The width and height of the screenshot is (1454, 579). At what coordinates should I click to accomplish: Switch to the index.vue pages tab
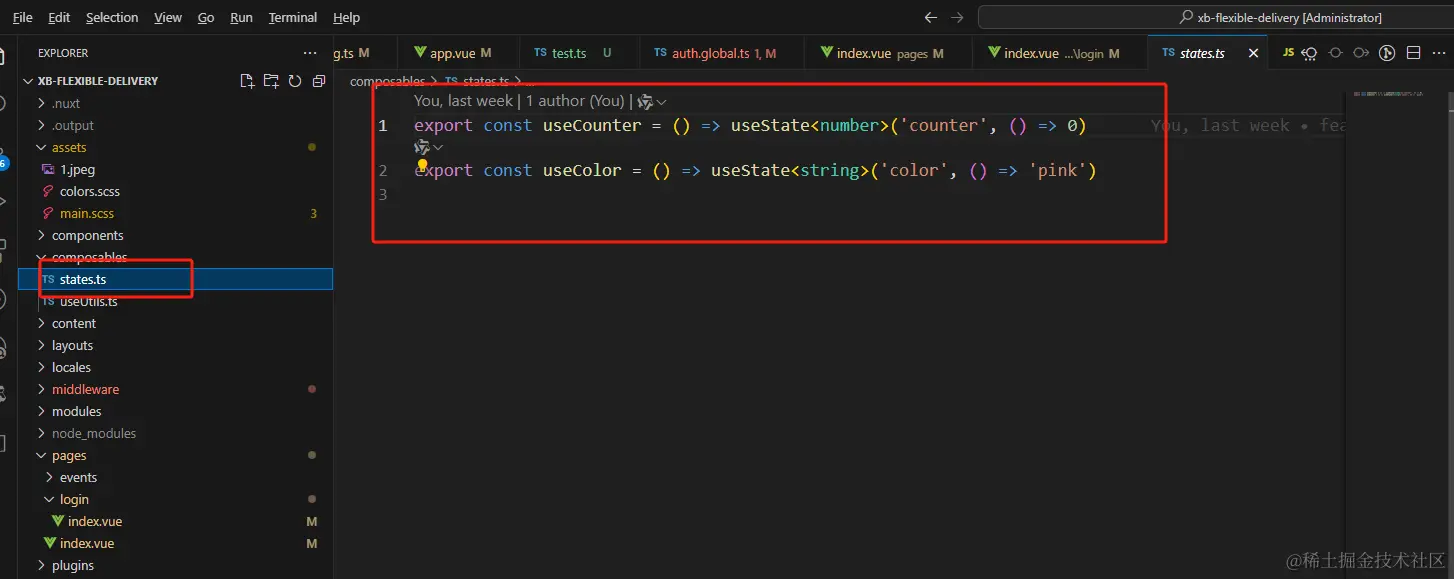pos(887,53)
